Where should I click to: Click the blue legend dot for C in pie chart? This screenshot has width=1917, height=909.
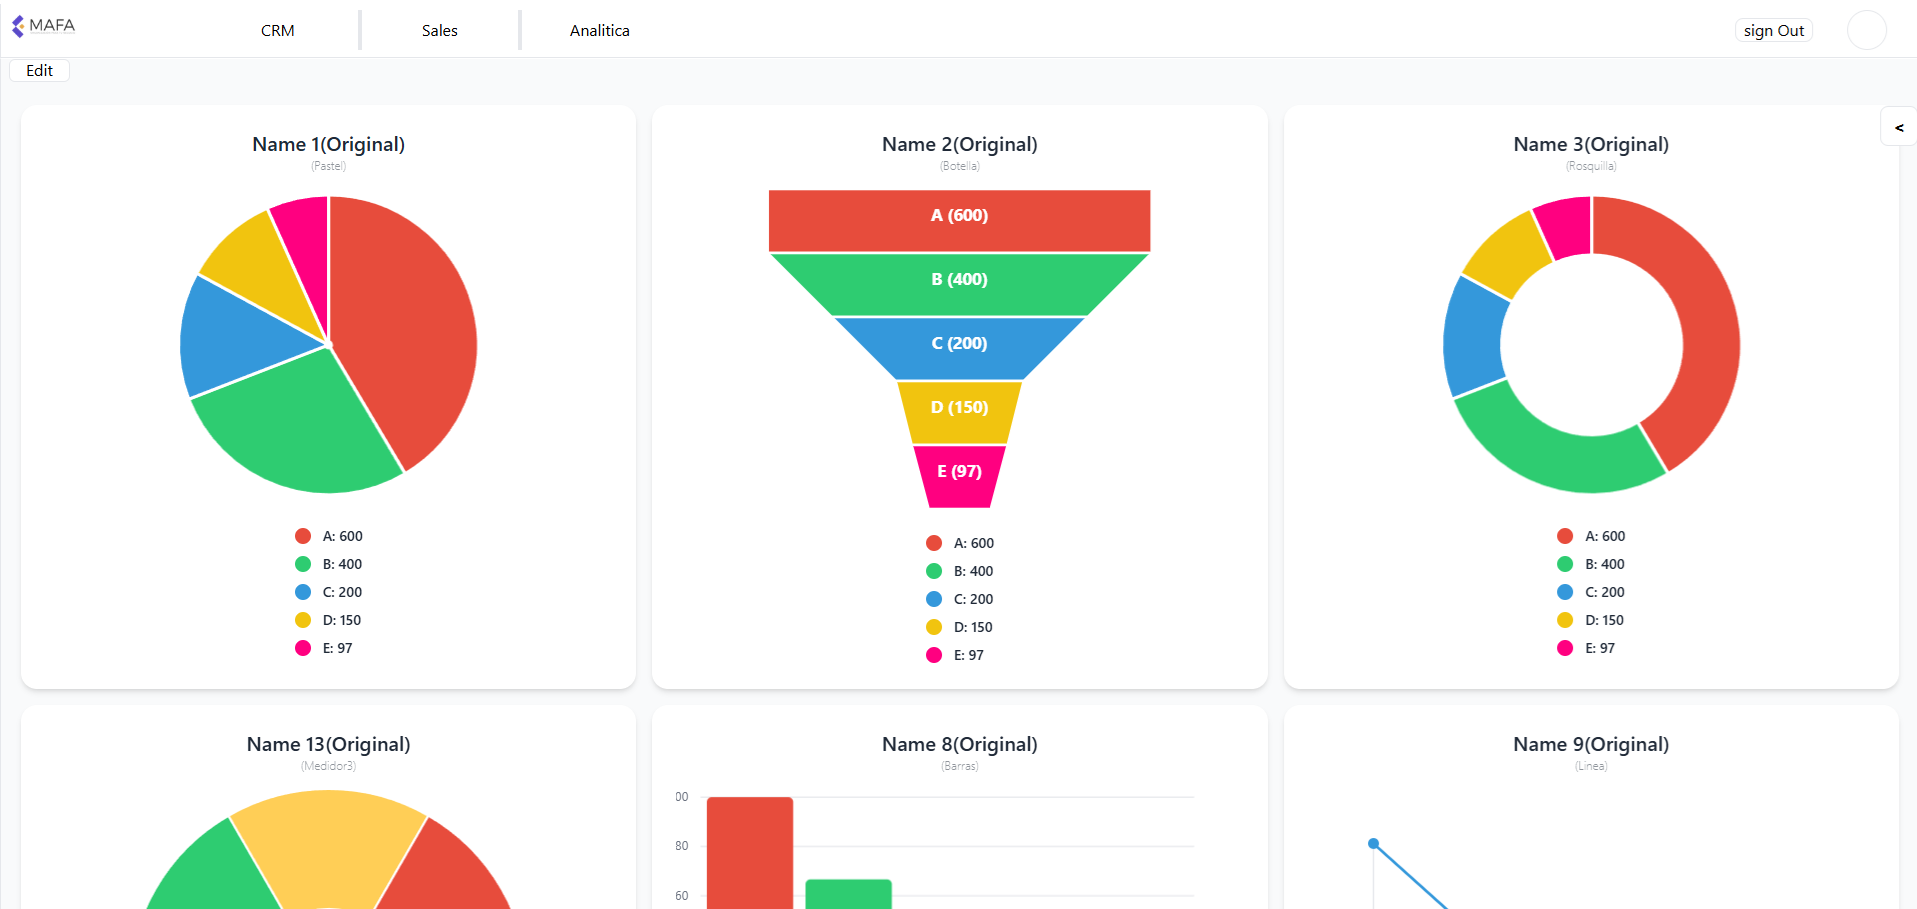pos(303,592)
